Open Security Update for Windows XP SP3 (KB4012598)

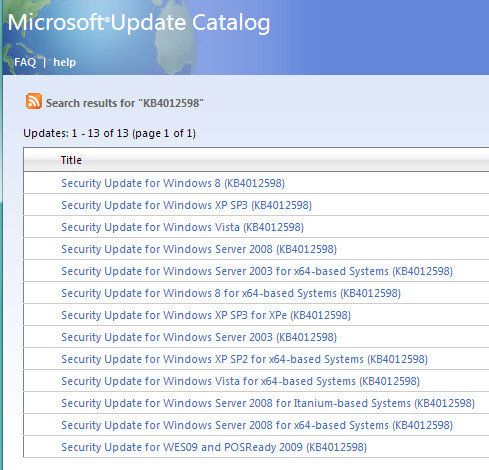(186, 205)
